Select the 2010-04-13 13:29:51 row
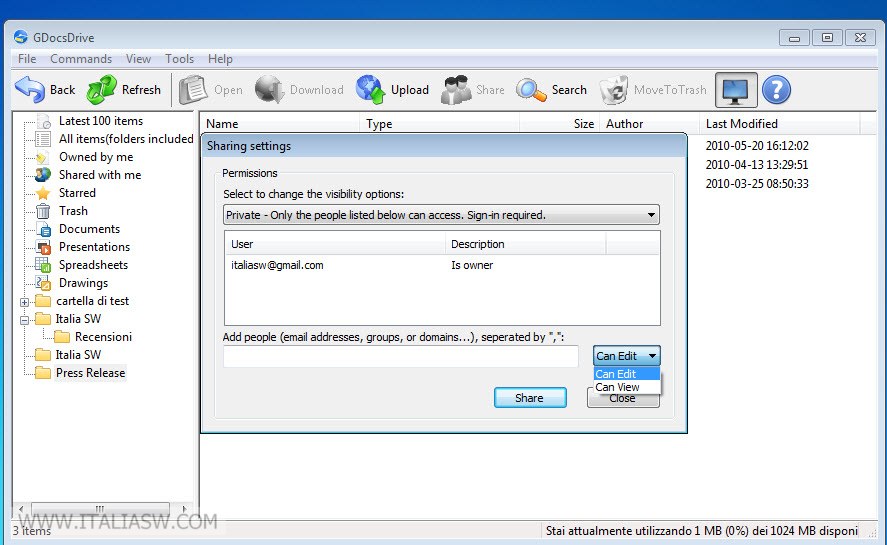 757,165
